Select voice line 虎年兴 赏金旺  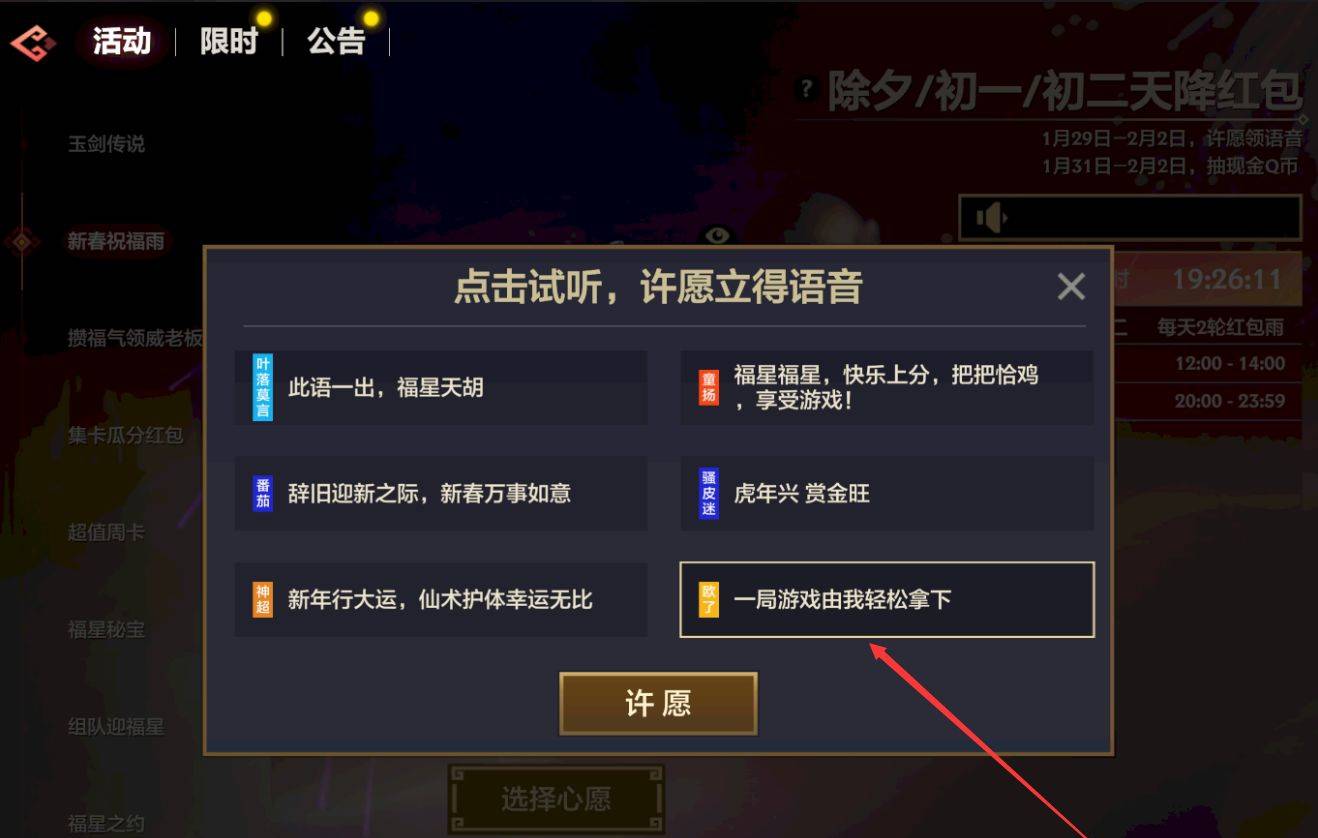tap(887, 493)
